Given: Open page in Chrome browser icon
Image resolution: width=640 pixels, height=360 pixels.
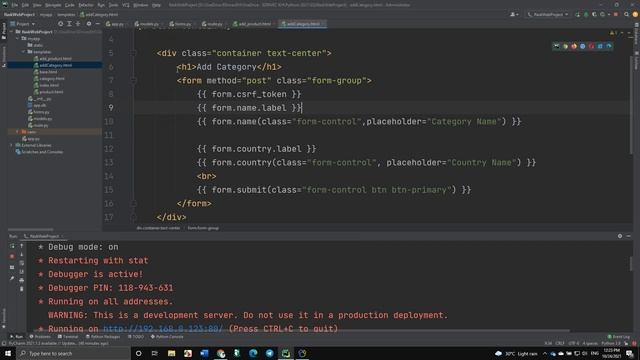Looking at the screenshot, I should (565, 46).
